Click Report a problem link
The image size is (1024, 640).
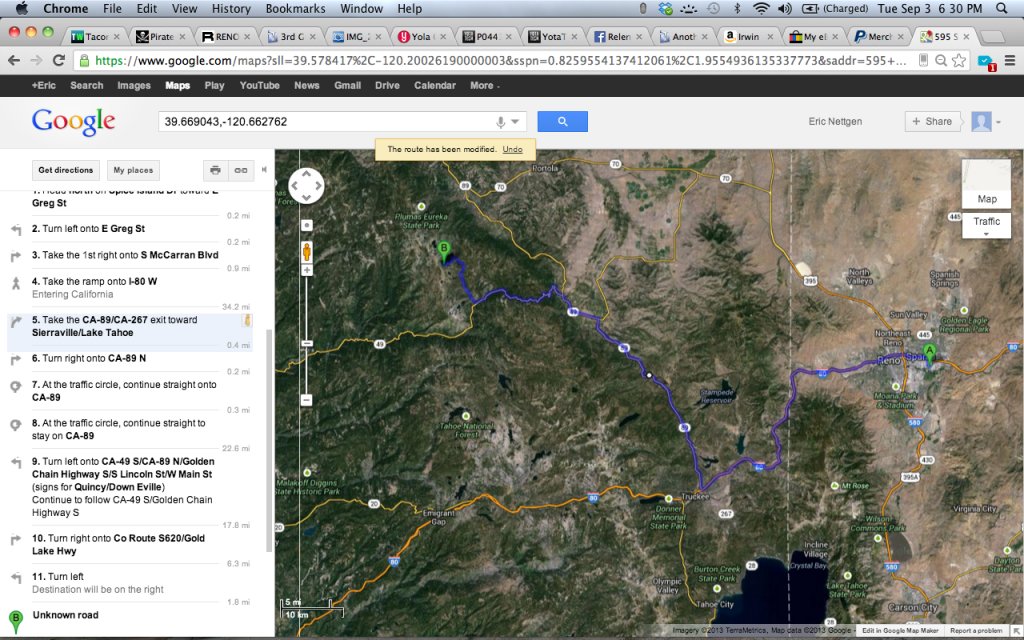coord(976,631)
